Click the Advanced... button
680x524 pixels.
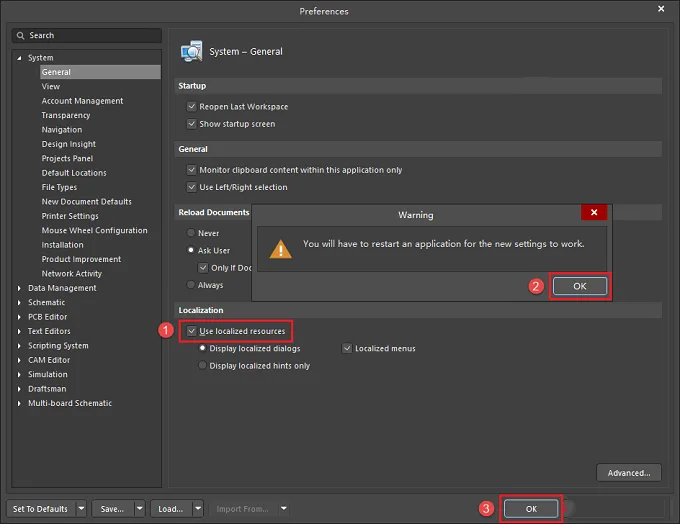pos(629,473)
